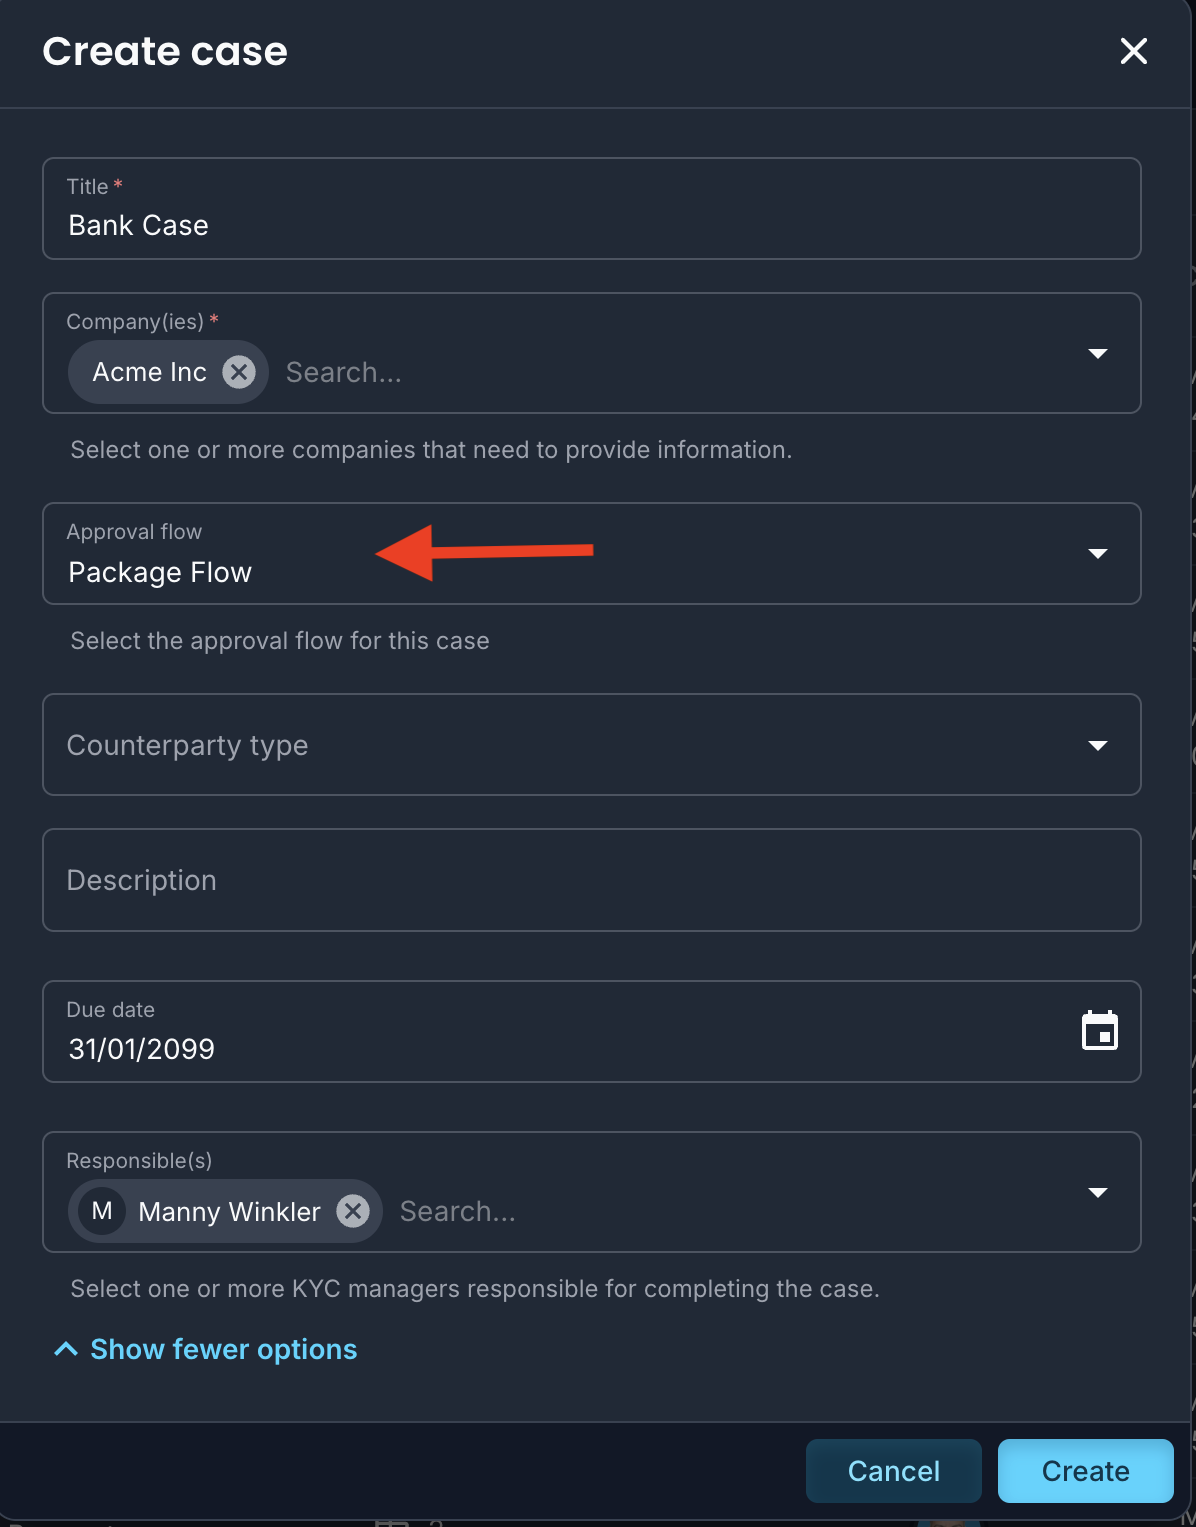Remove the Acme Inc company chip
This screenshot has width=1196, height=1527.
click(x=238, y=372)
